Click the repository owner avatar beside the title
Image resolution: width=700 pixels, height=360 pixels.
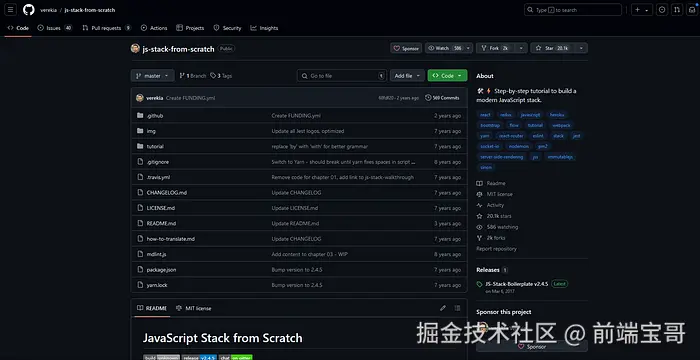point(135,49)
